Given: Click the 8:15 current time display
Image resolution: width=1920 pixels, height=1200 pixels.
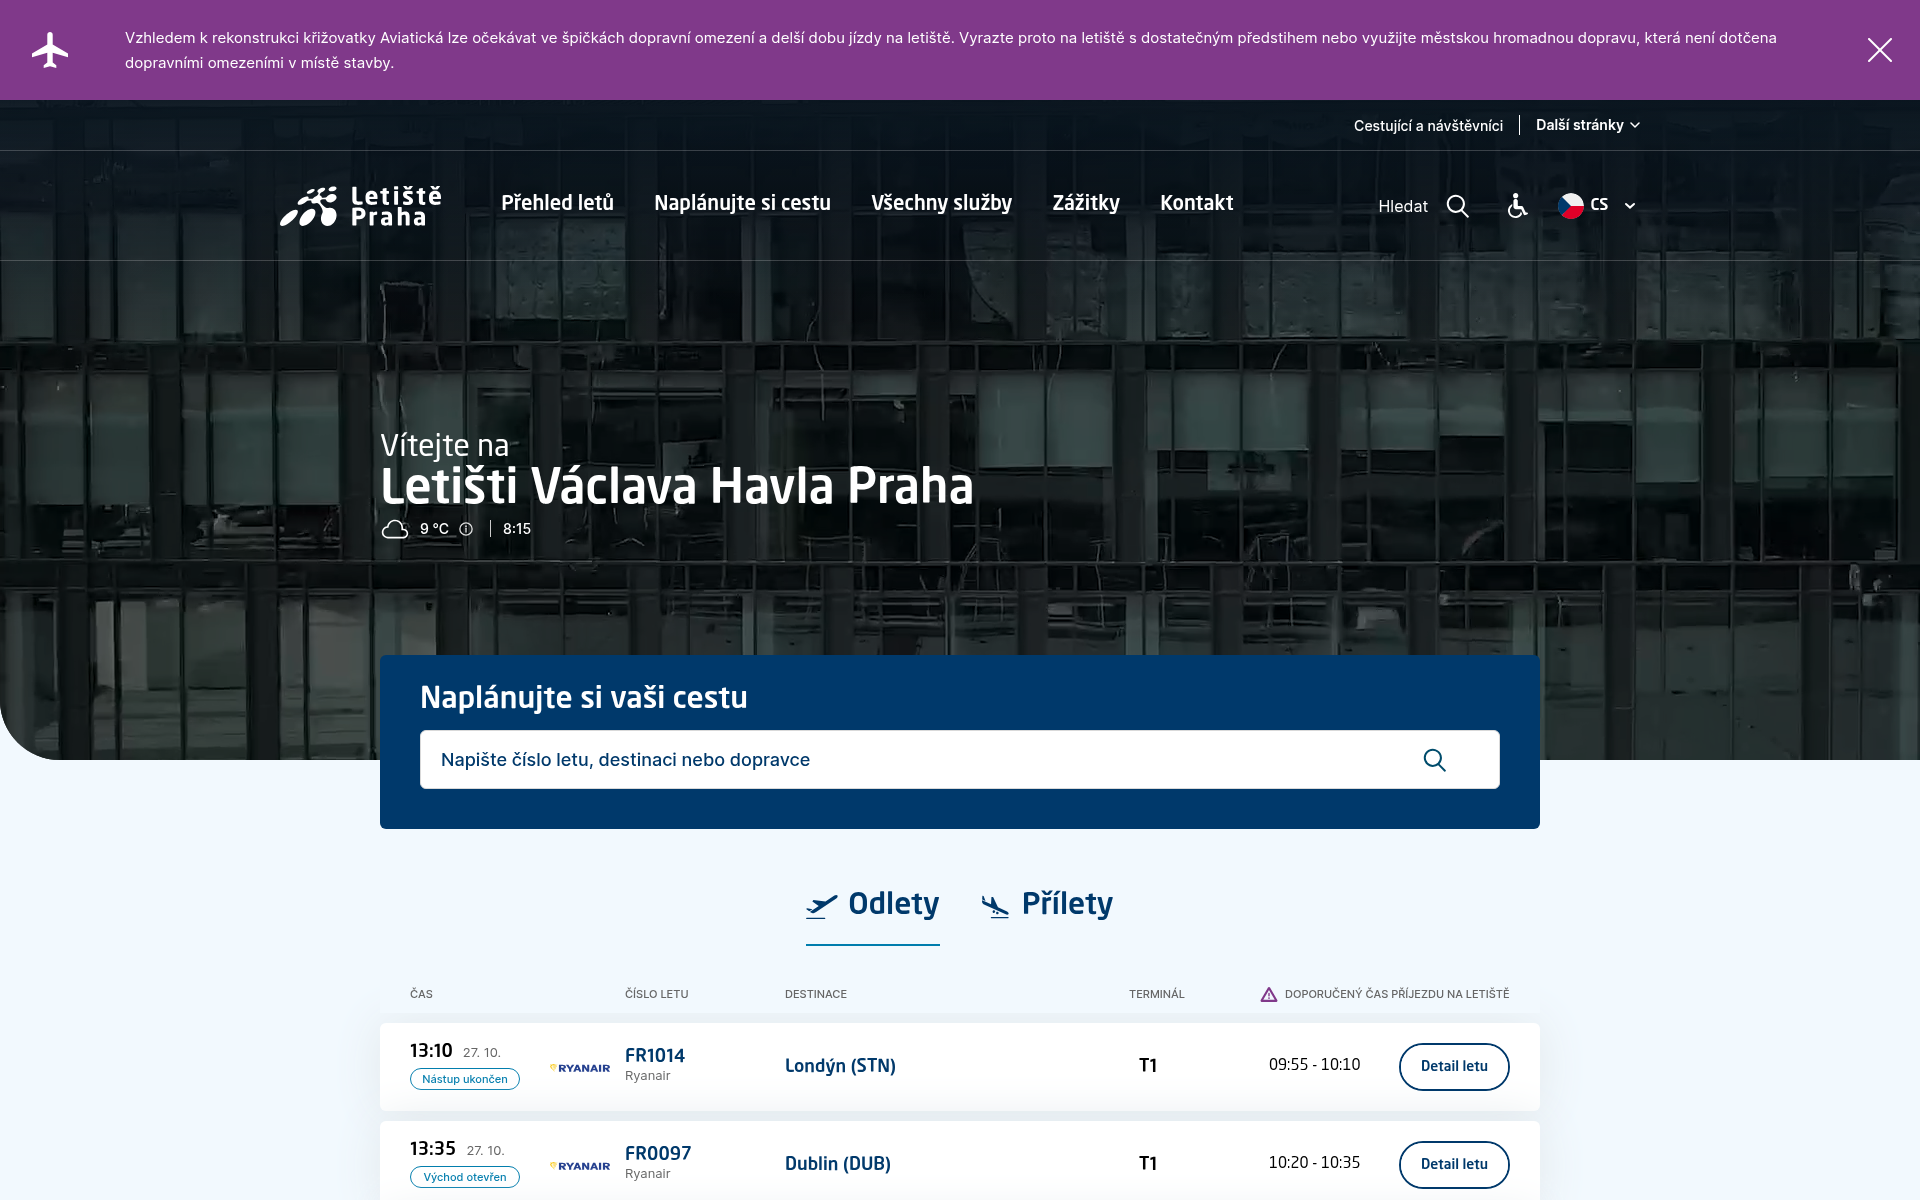Looking at the screenshot, I should pos(517,529).
